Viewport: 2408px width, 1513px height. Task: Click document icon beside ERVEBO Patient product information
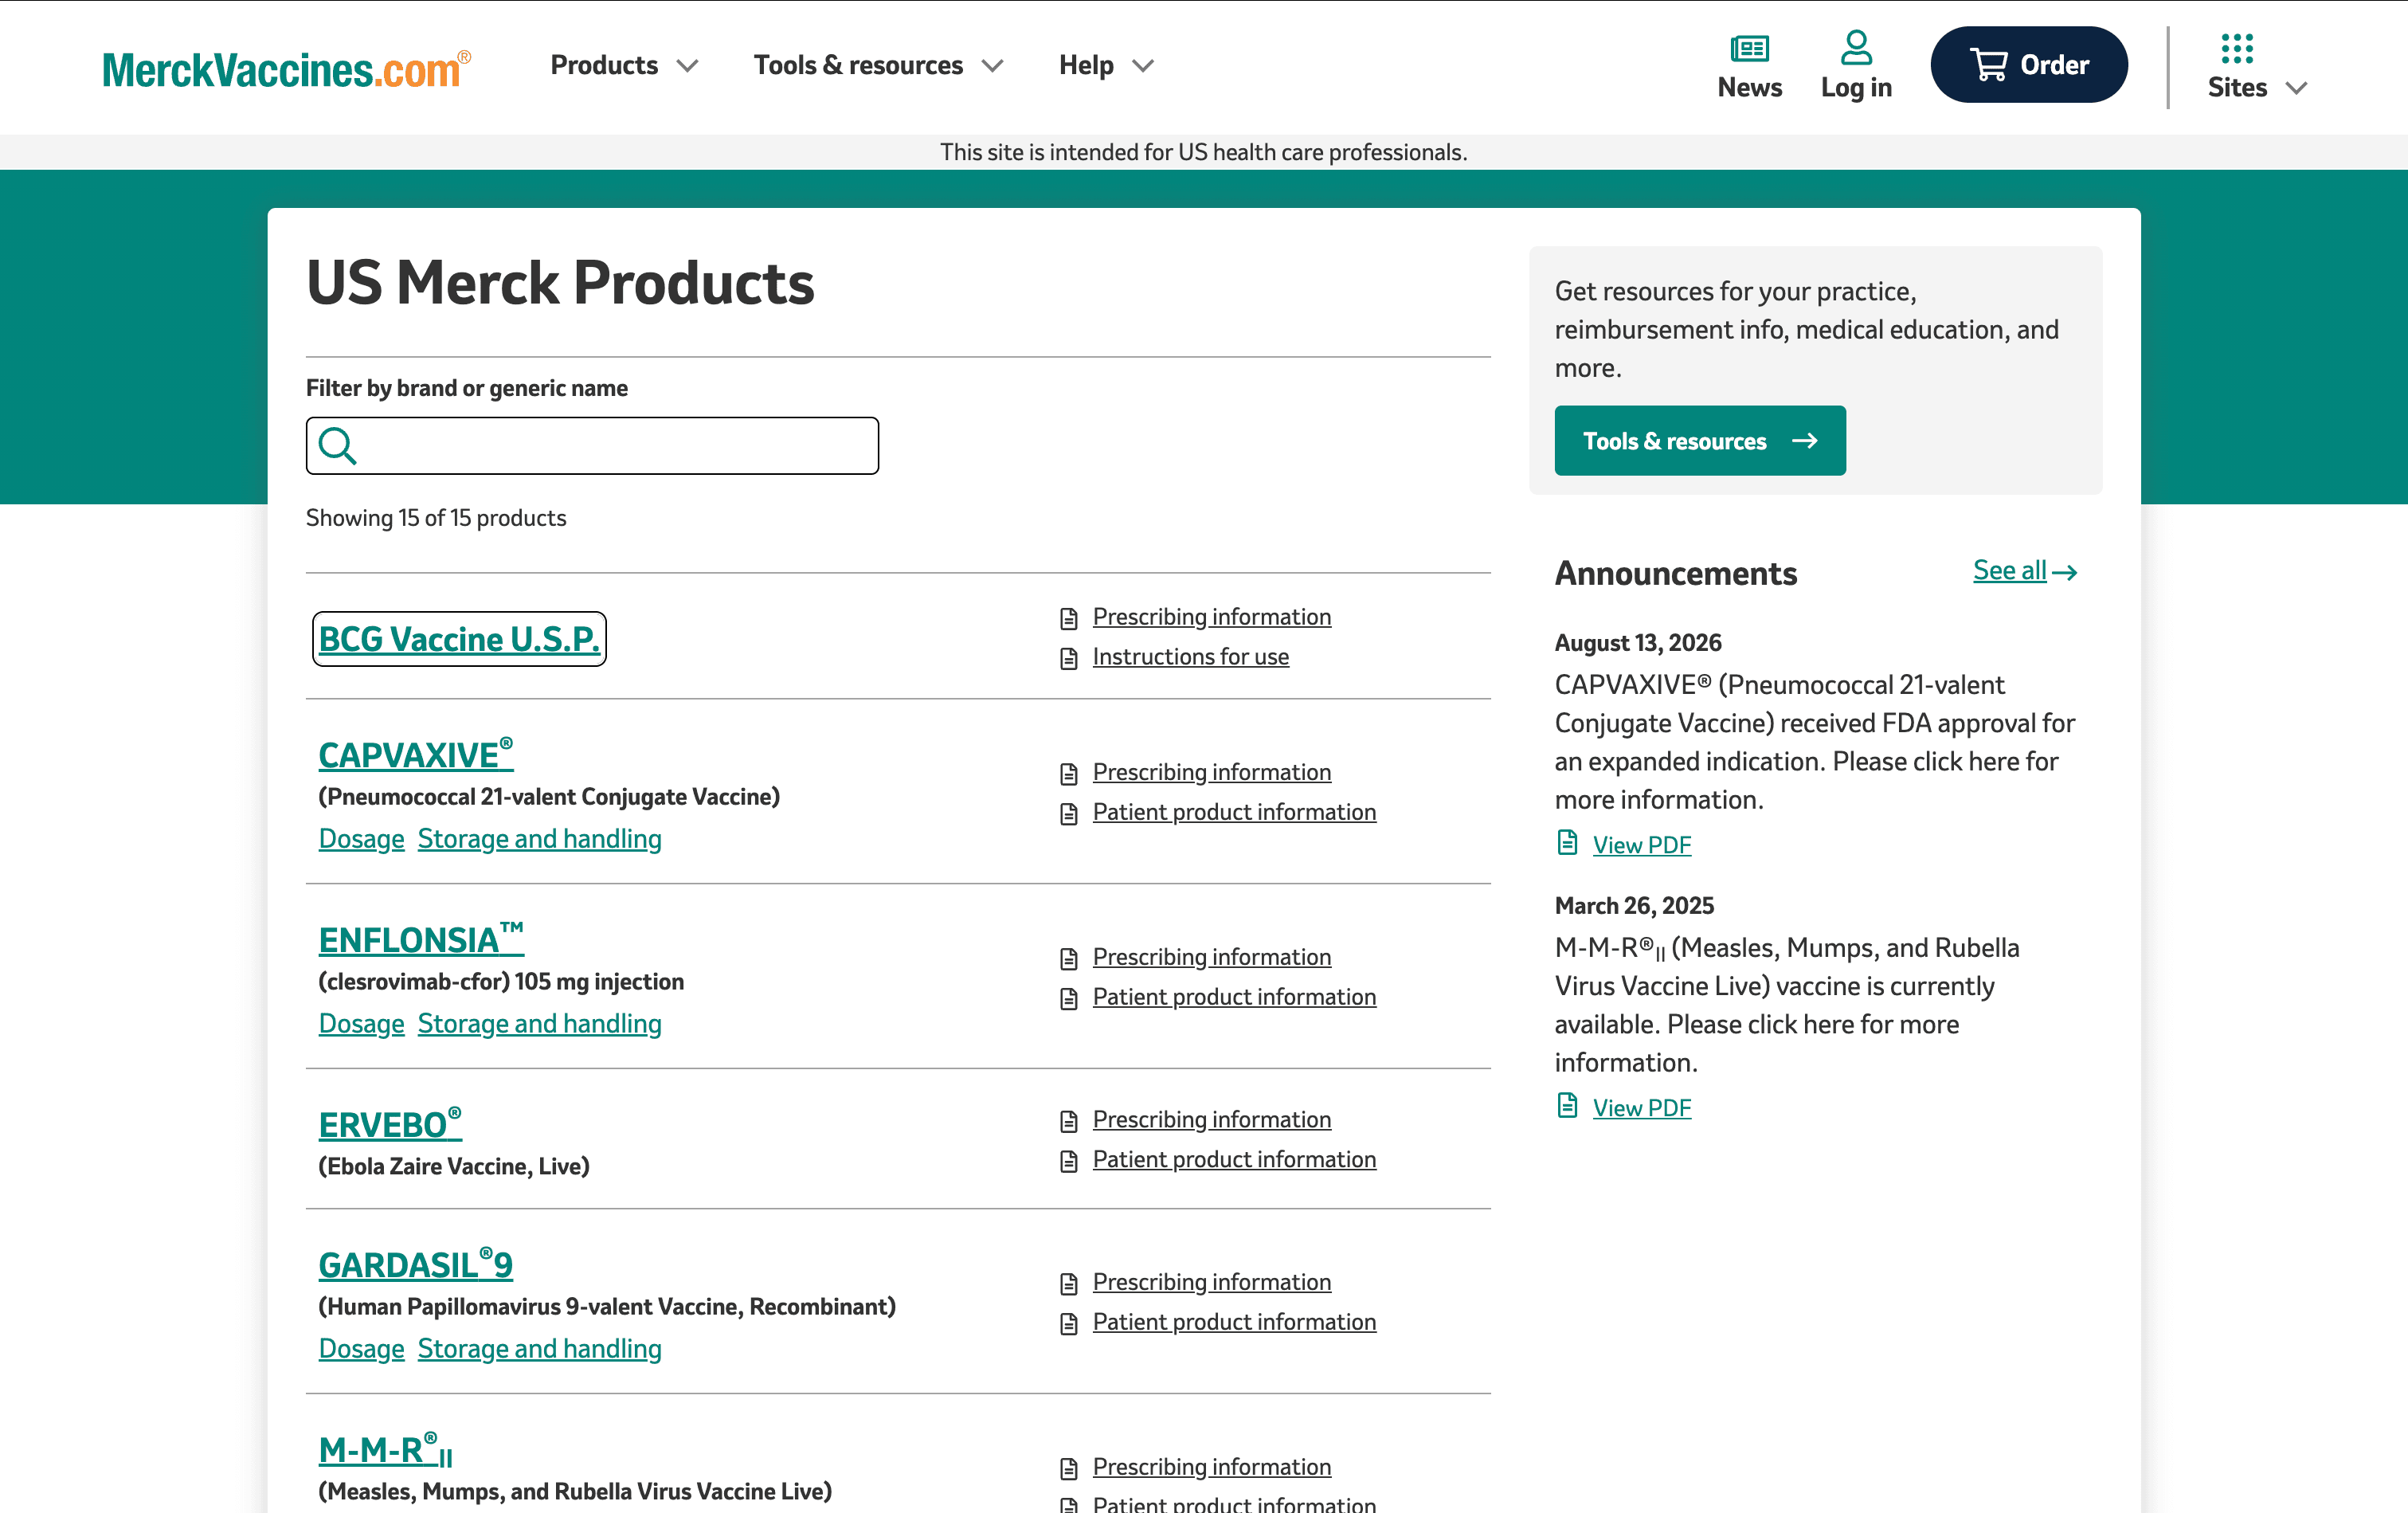tap(1069, 1160)
